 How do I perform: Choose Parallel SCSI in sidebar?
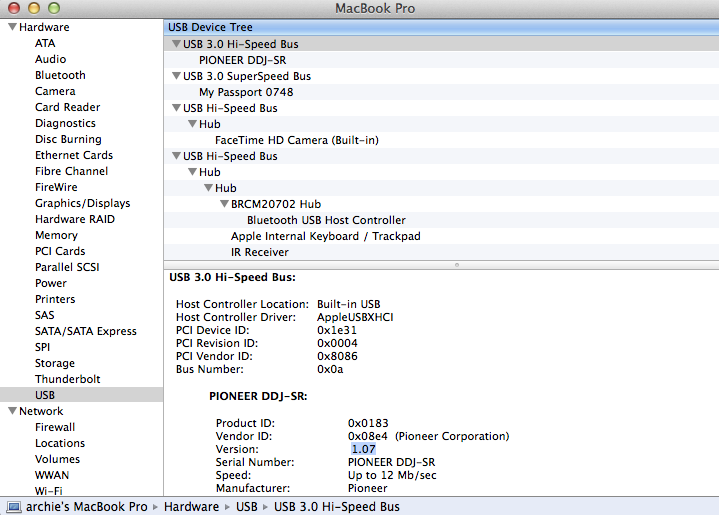coord(67,267)
